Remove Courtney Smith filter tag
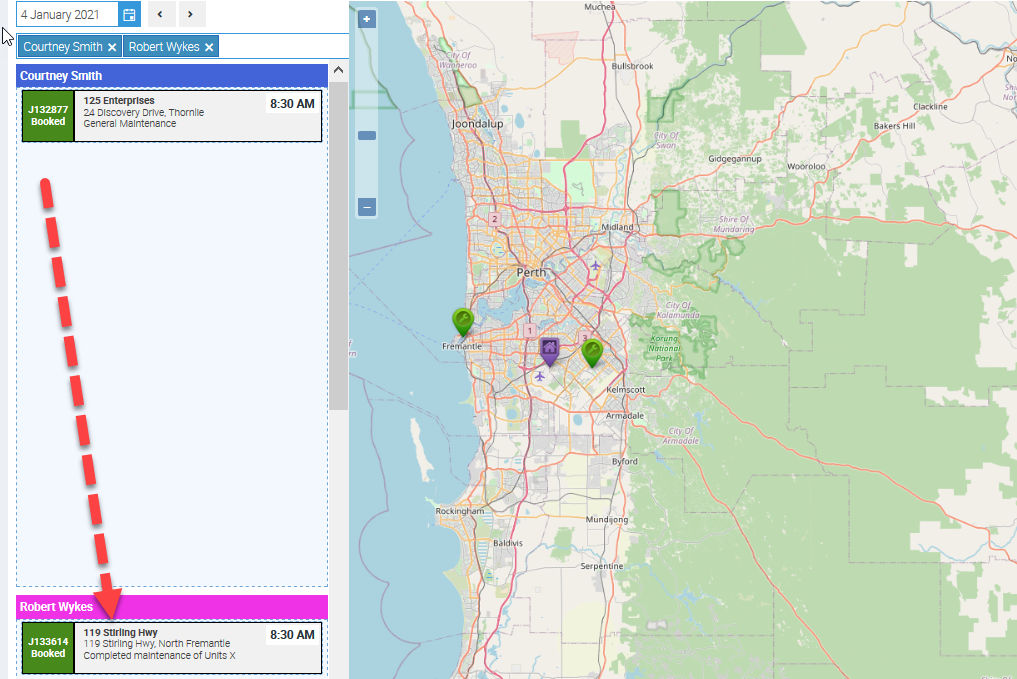 (113, 47)
